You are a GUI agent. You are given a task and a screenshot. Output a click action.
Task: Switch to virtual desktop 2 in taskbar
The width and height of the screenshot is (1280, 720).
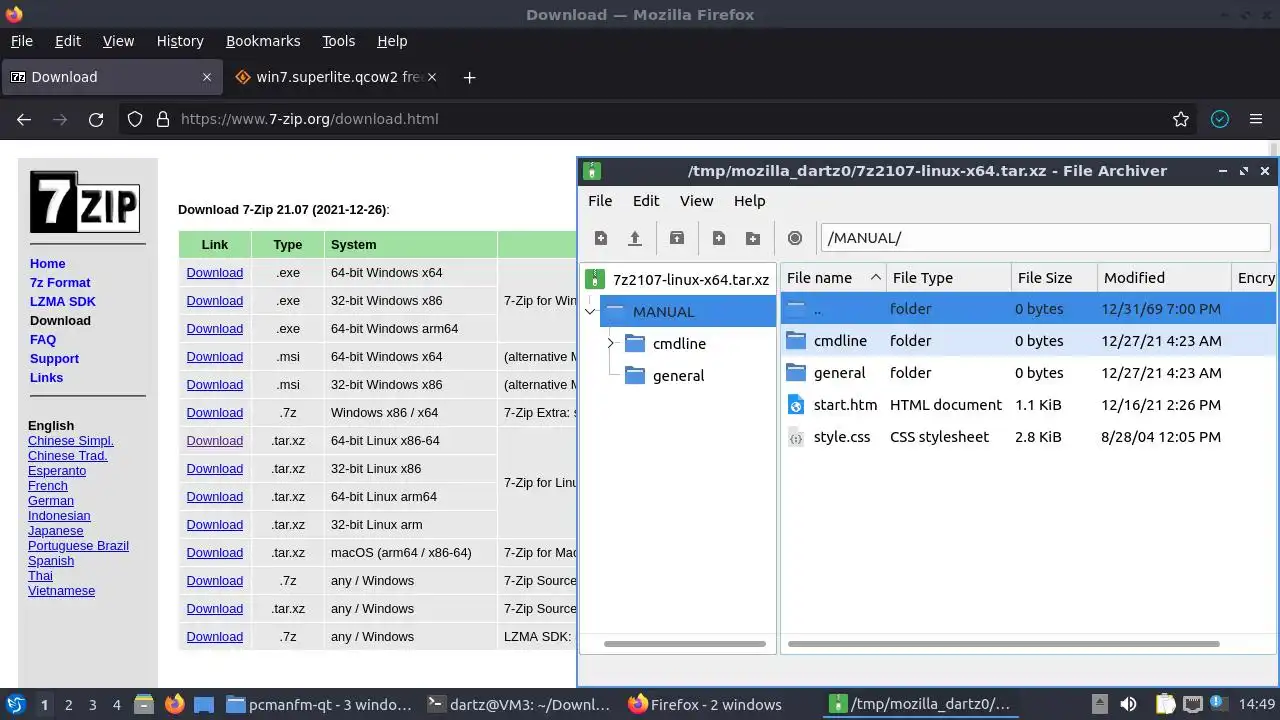pos(68,705)
